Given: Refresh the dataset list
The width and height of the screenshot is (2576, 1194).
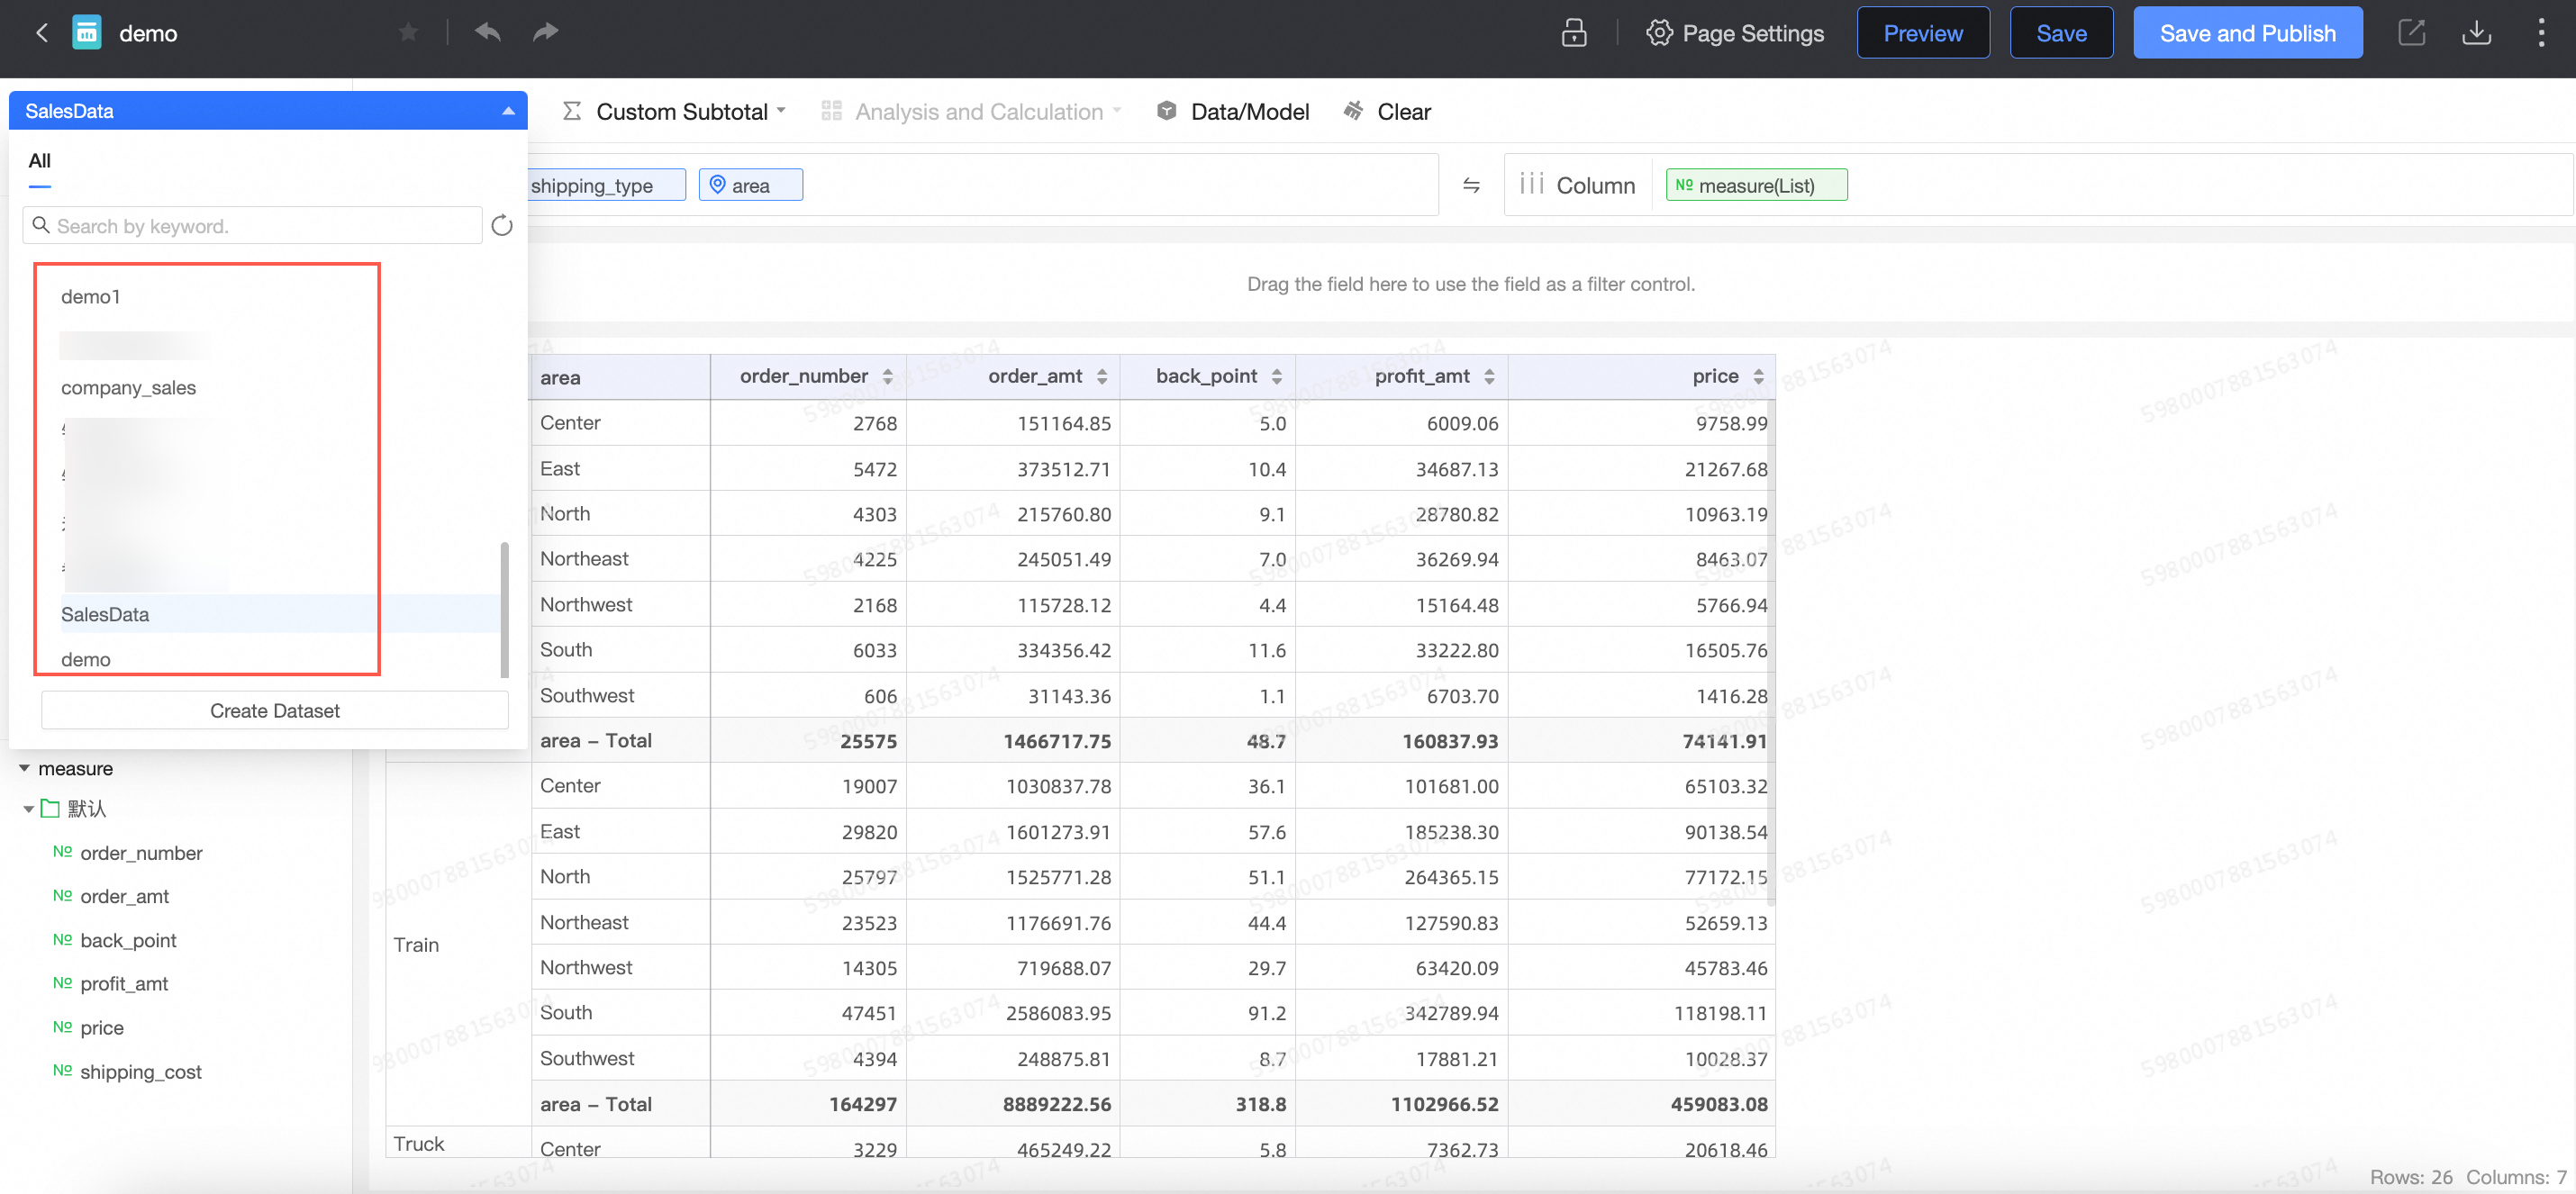Looking at the screenshot, I should point(502,226).
